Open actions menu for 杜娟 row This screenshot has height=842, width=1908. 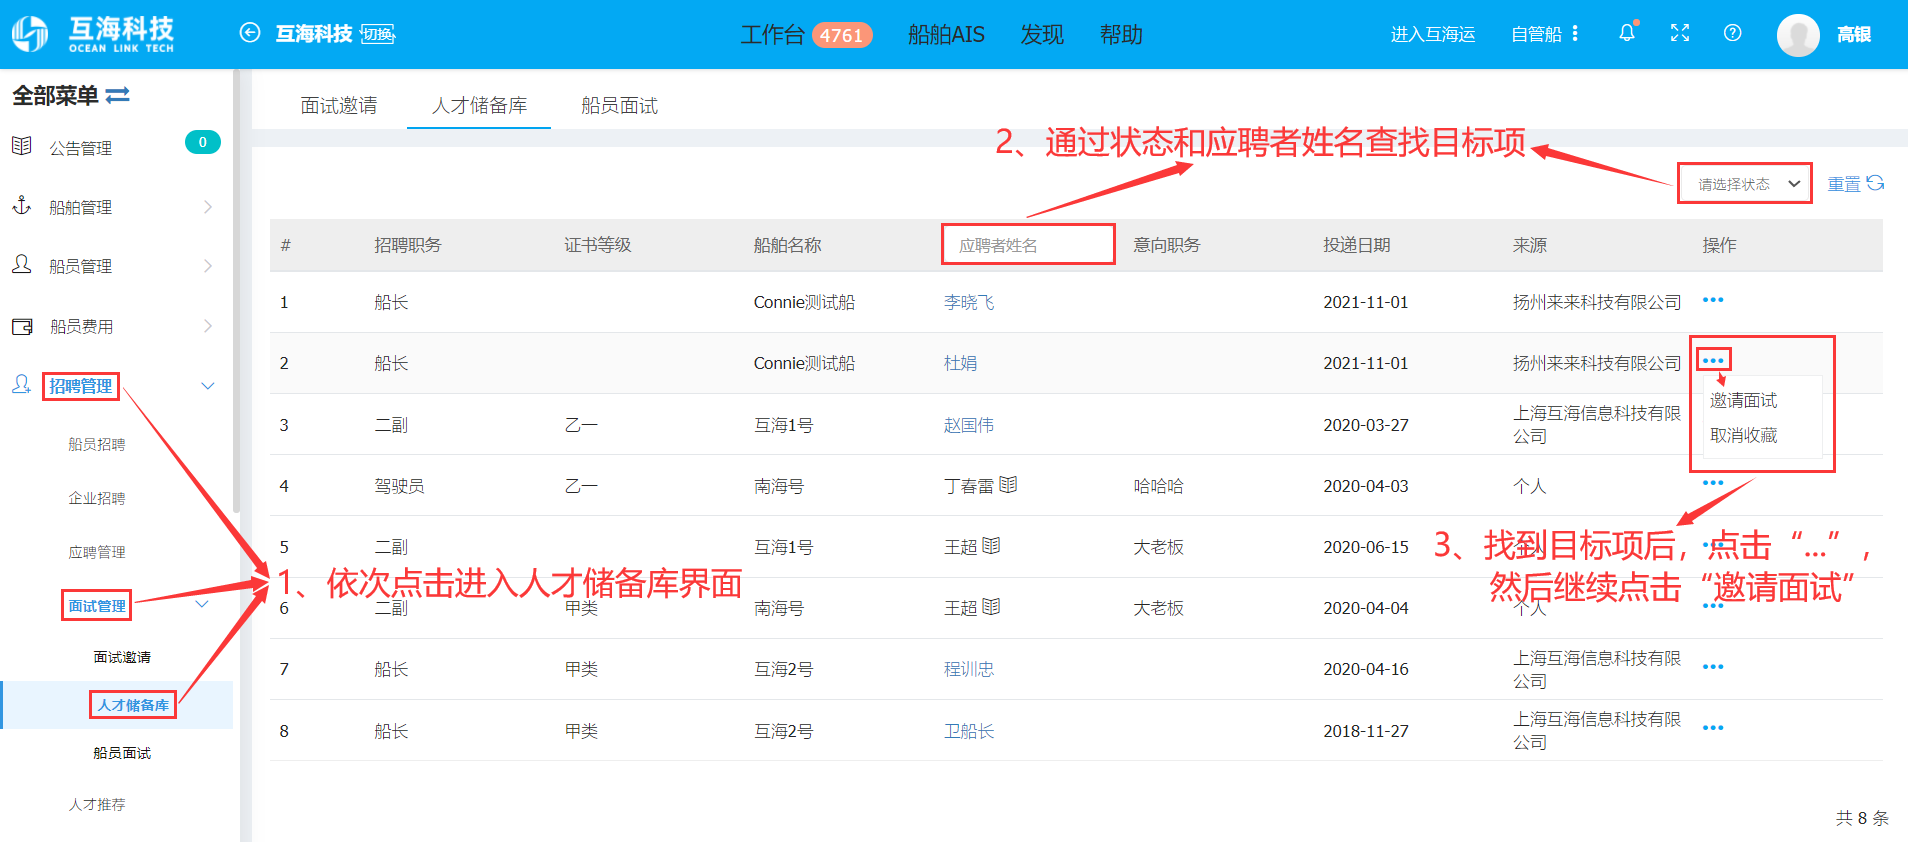(x=1713, y=360)
